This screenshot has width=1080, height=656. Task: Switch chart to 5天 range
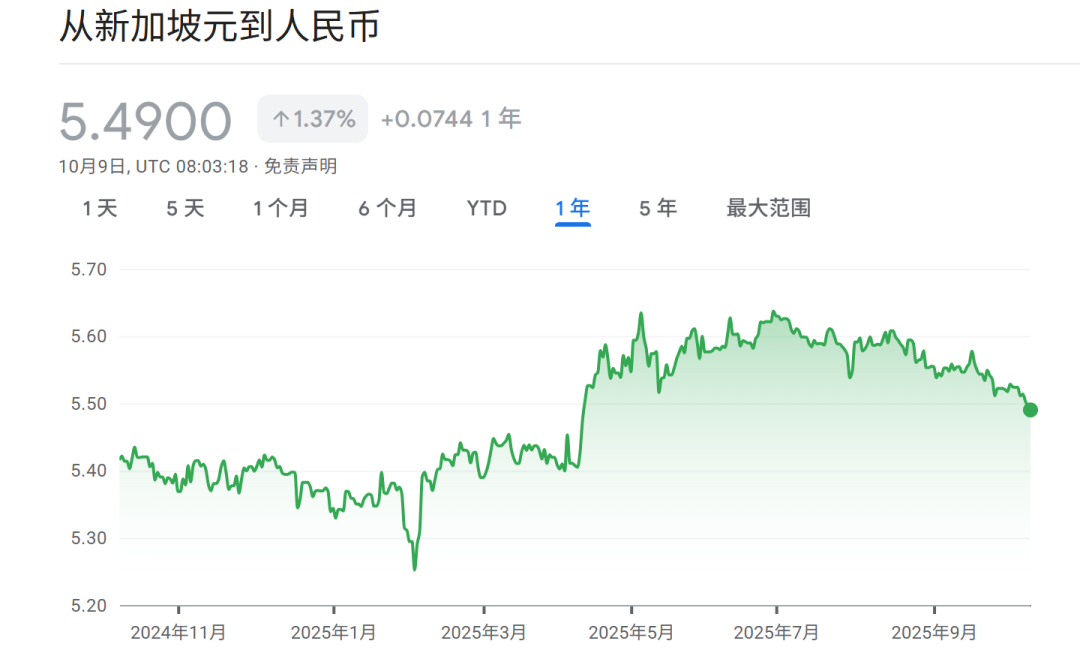(185, 208)
